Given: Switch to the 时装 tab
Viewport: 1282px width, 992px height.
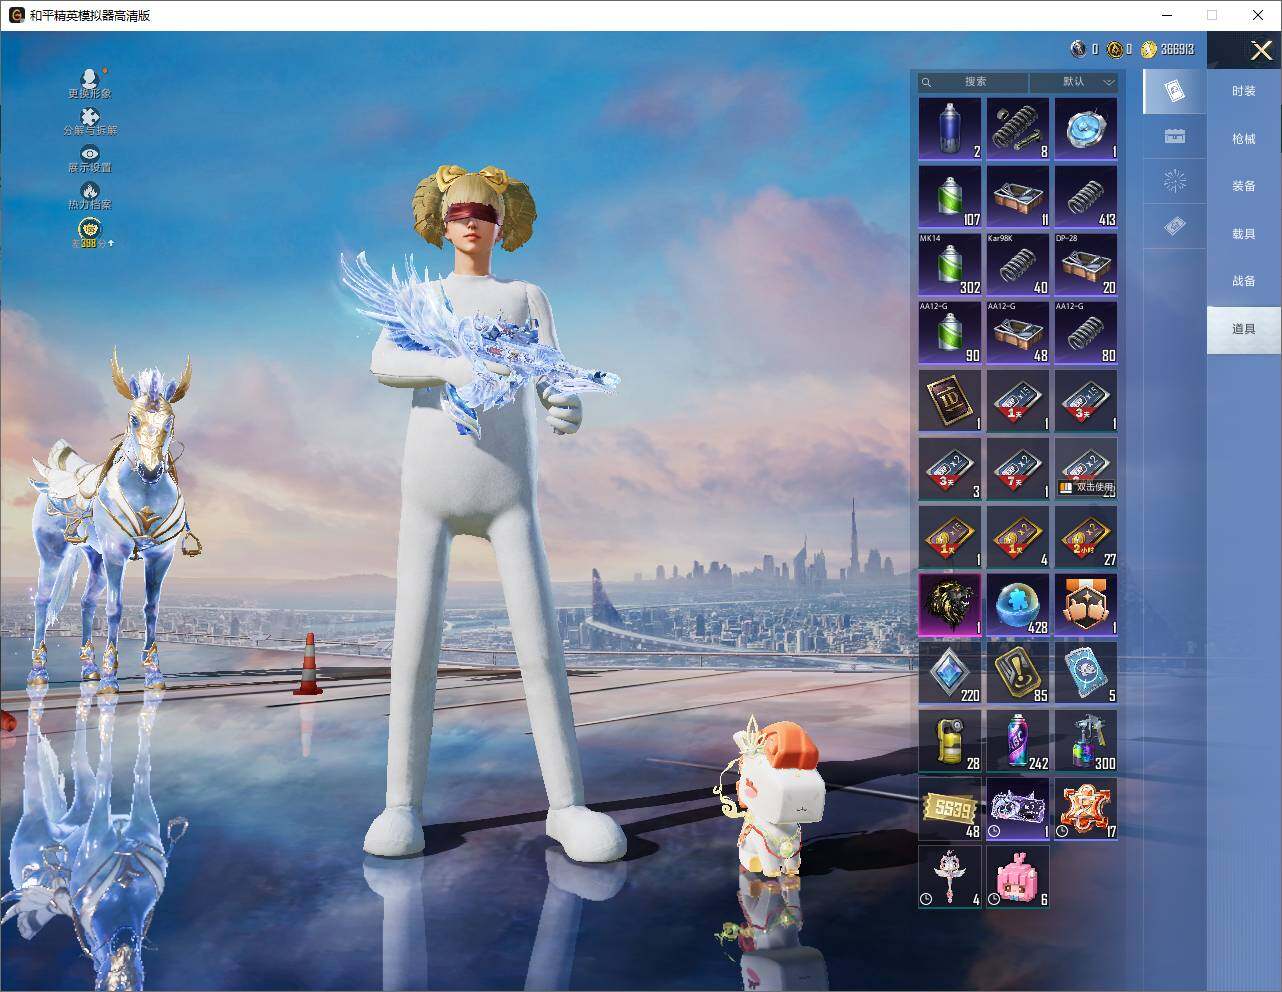Looking at the screenshot, I should 1243,91.
